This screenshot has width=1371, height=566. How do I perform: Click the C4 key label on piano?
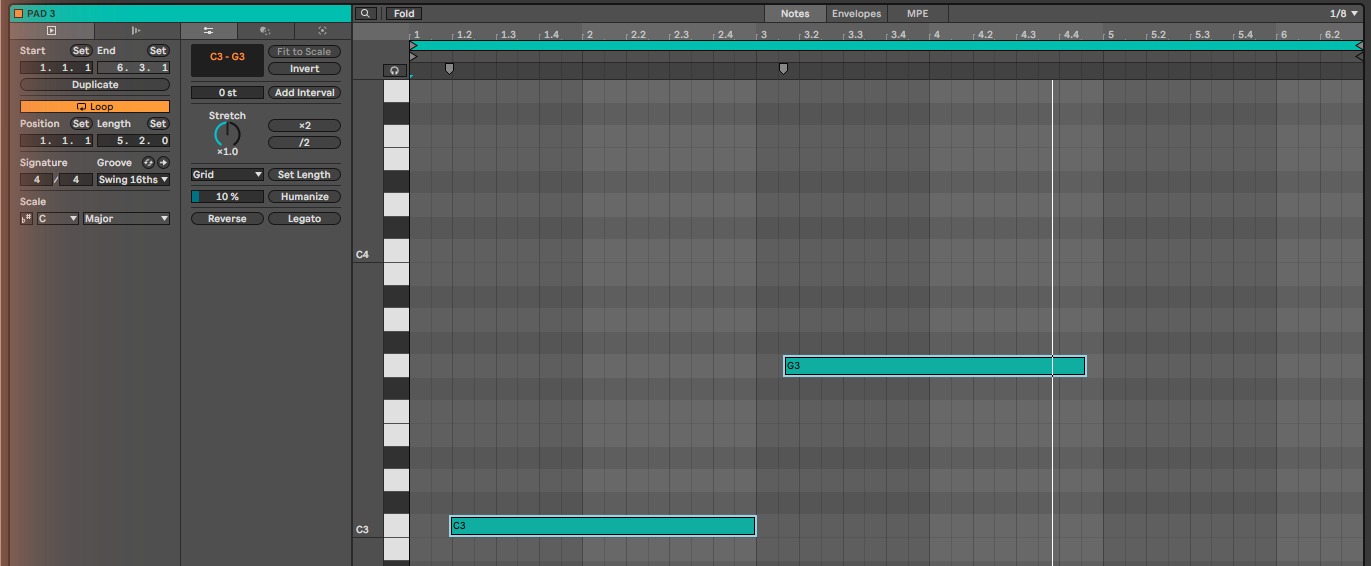tap(362, 255)
